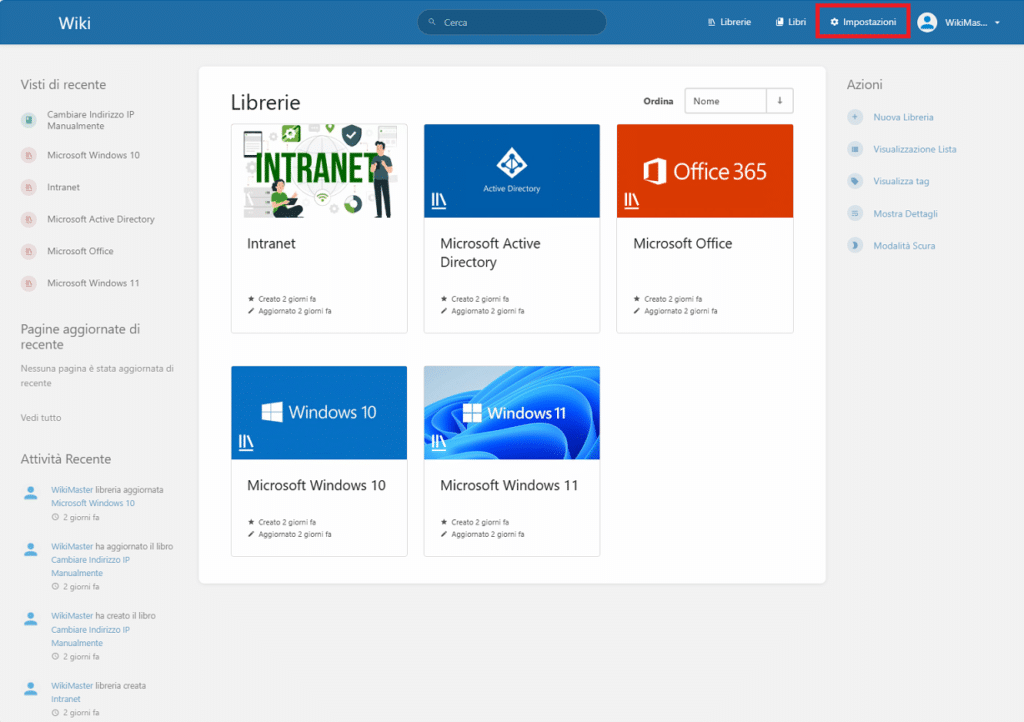Click icon beside recent Microsoft Windows 10

pyautogui.click(x=29, y=155)
